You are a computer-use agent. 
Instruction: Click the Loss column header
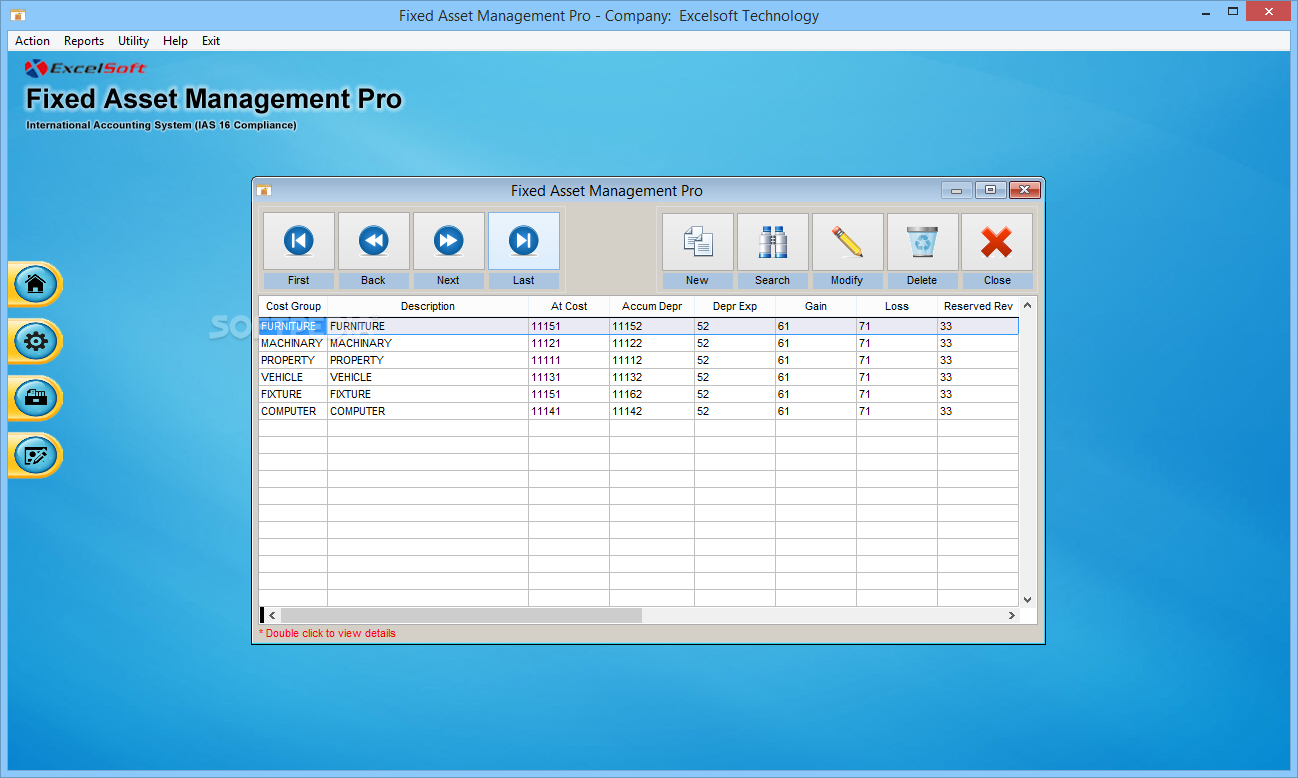(x=897, y=306)
